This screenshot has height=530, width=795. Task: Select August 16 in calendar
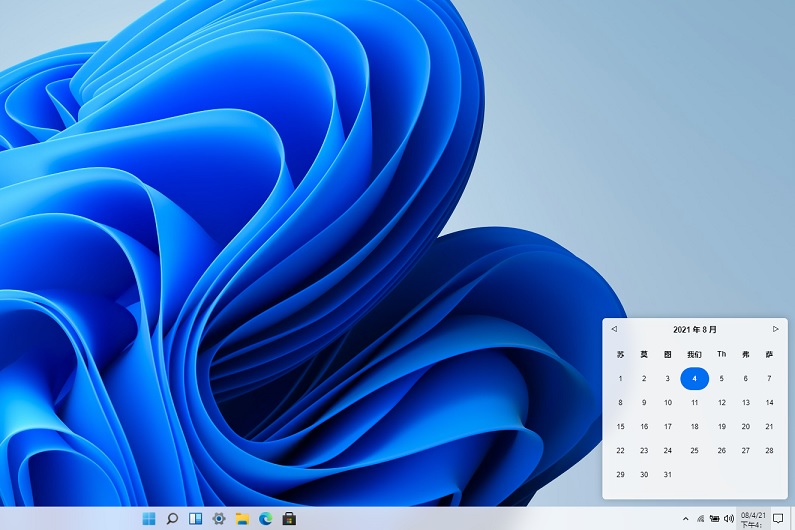pos(644,427)
